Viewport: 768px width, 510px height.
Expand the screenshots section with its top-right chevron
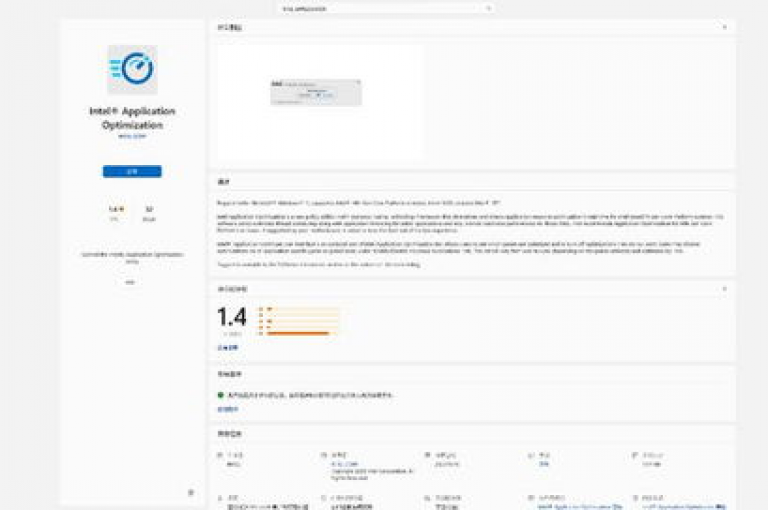pos(725,27)
